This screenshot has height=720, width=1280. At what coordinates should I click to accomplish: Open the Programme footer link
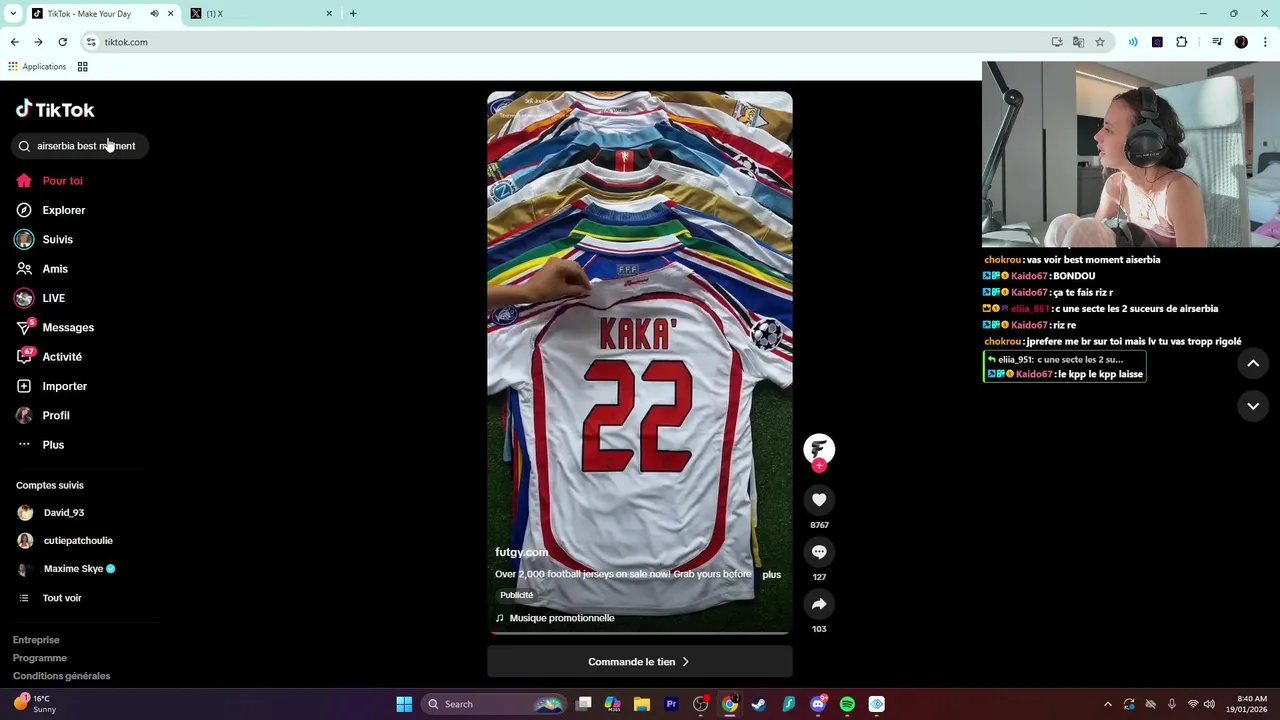[40, 658]
